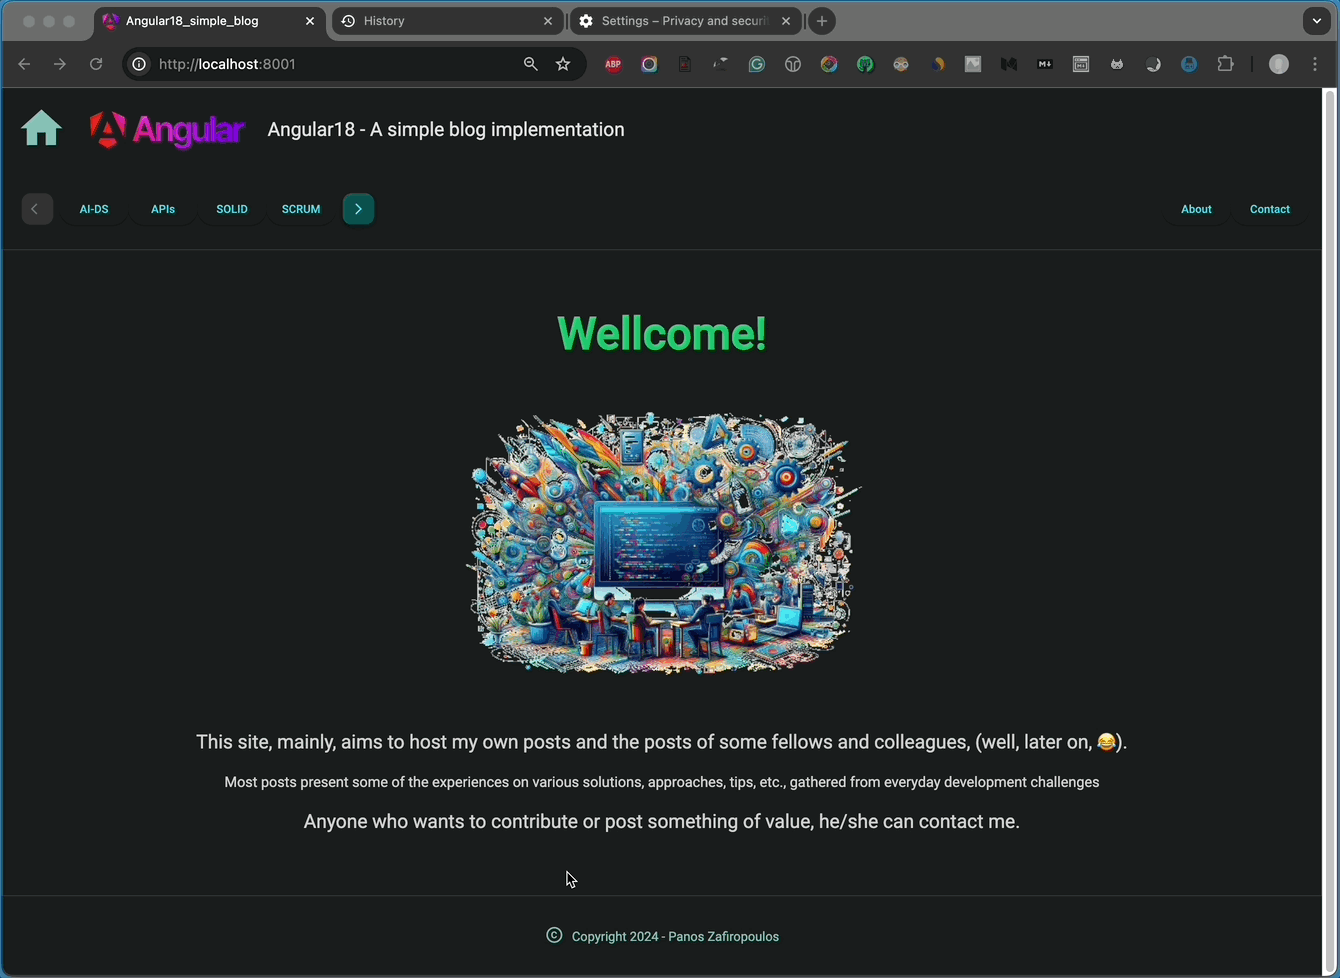This screenshot has width=1340, height=978.
Task: Switch to the History tab
Action: click(x=447, y=21)
